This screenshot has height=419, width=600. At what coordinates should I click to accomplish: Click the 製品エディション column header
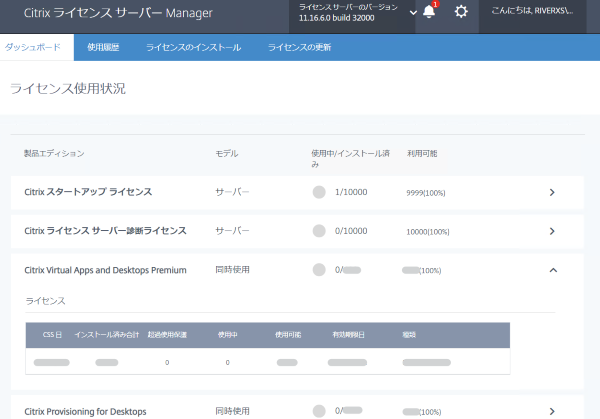click(54, 153)
